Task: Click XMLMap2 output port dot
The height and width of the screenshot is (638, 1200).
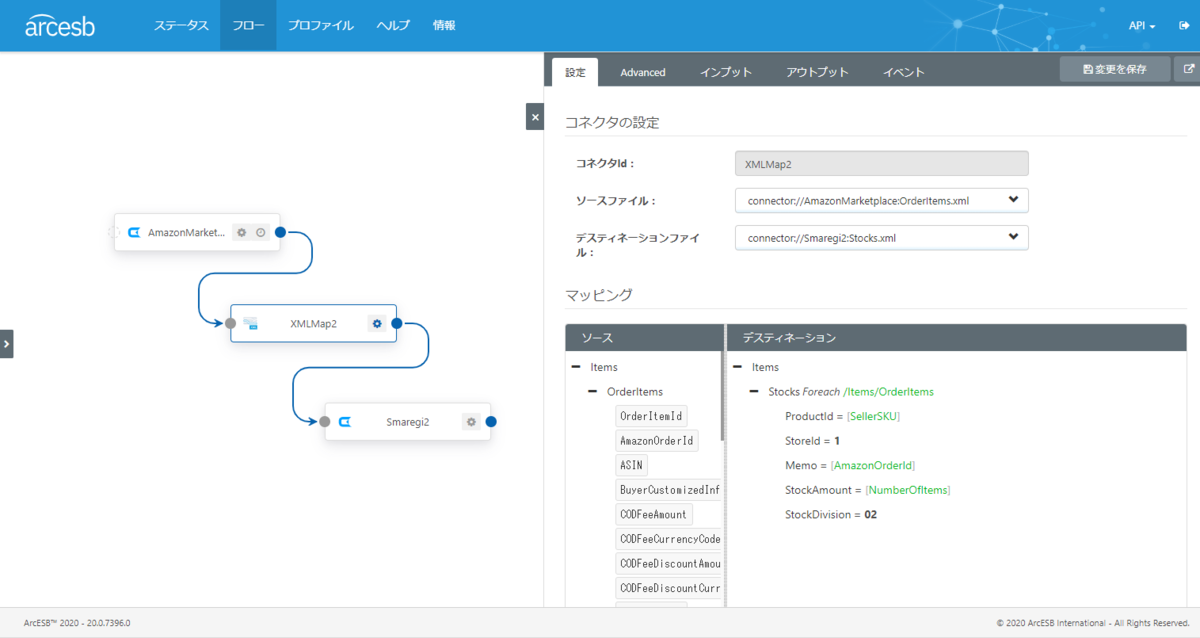Action: [x=397, y=323]
